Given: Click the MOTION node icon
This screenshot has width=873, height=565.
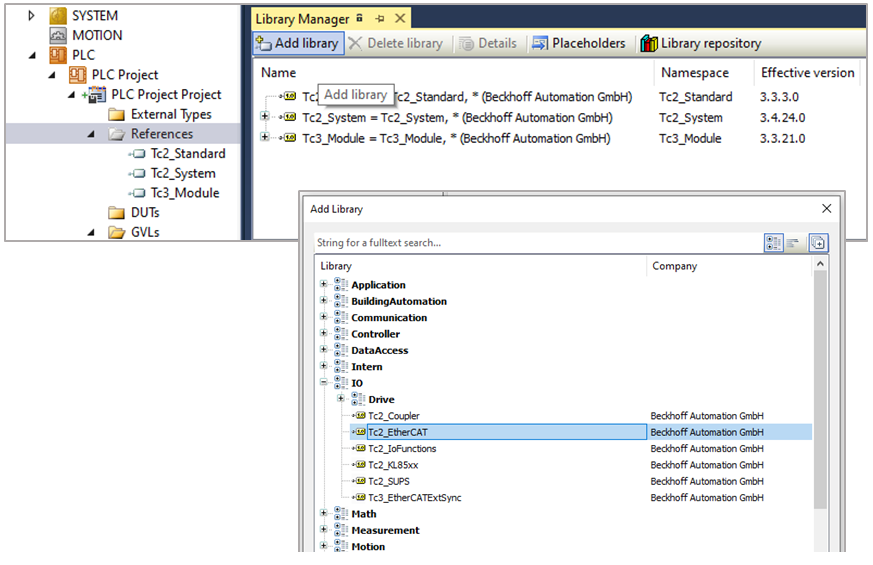Looking at the screenshot, I should tap(58, 35).
